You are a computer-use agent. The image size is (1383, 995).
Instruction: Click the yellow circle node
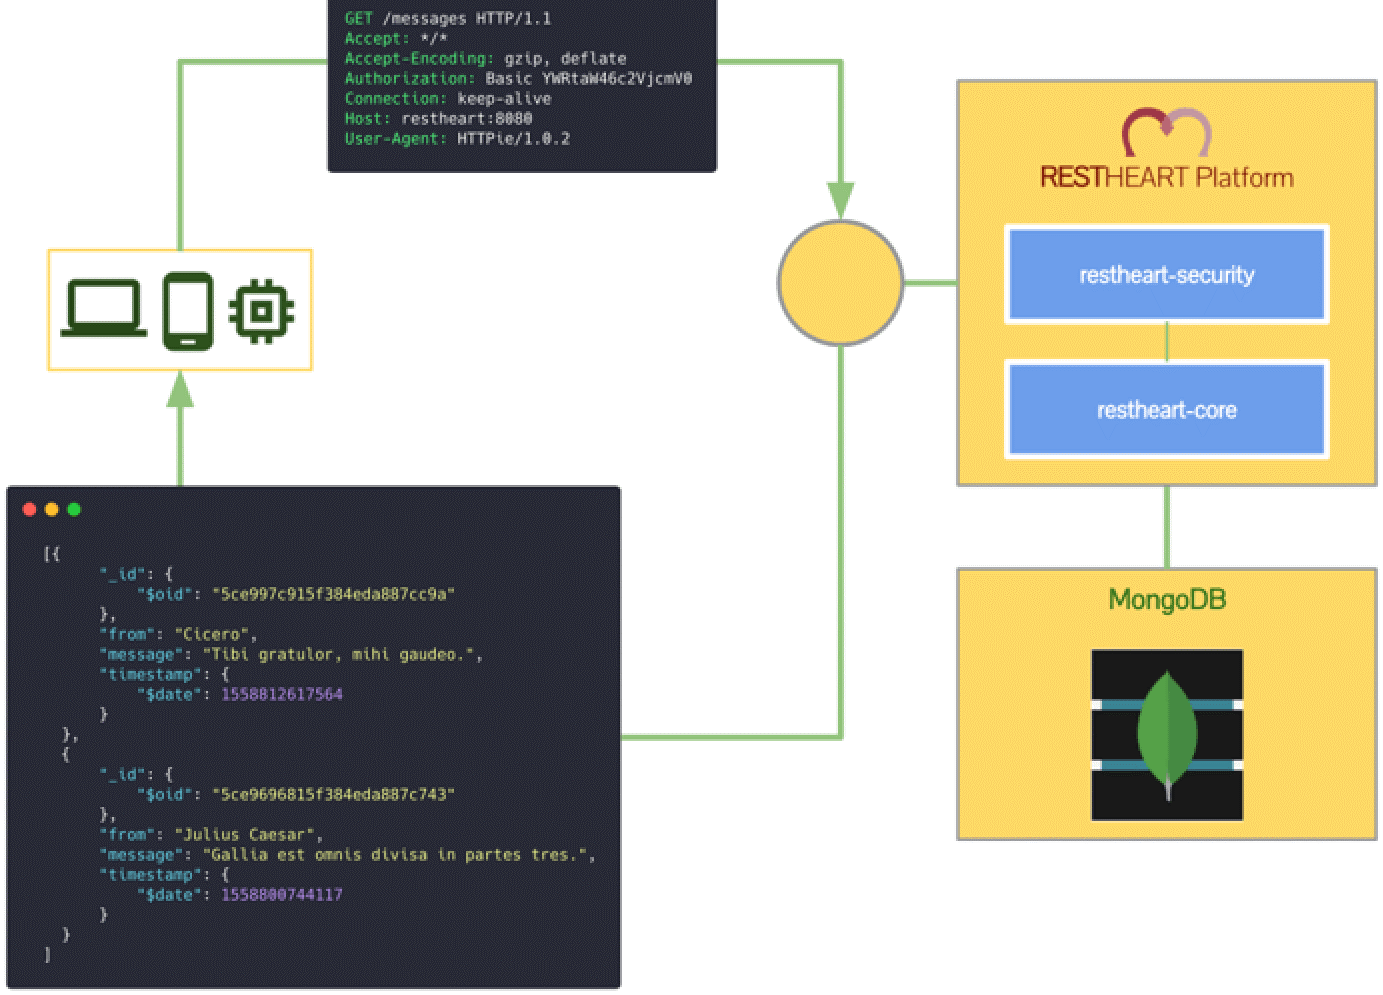841,283
